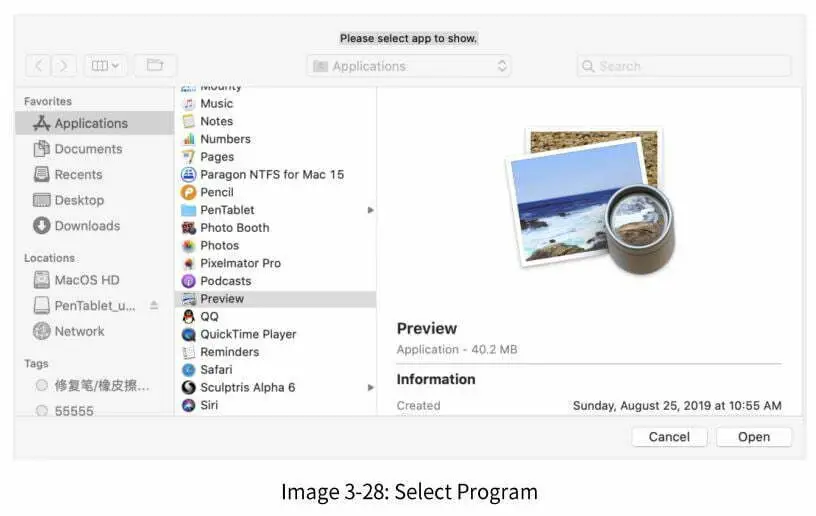The height and width of the screenshot is (516, 816).
Task: Click the Cancel button
Action: pos(669,437)
